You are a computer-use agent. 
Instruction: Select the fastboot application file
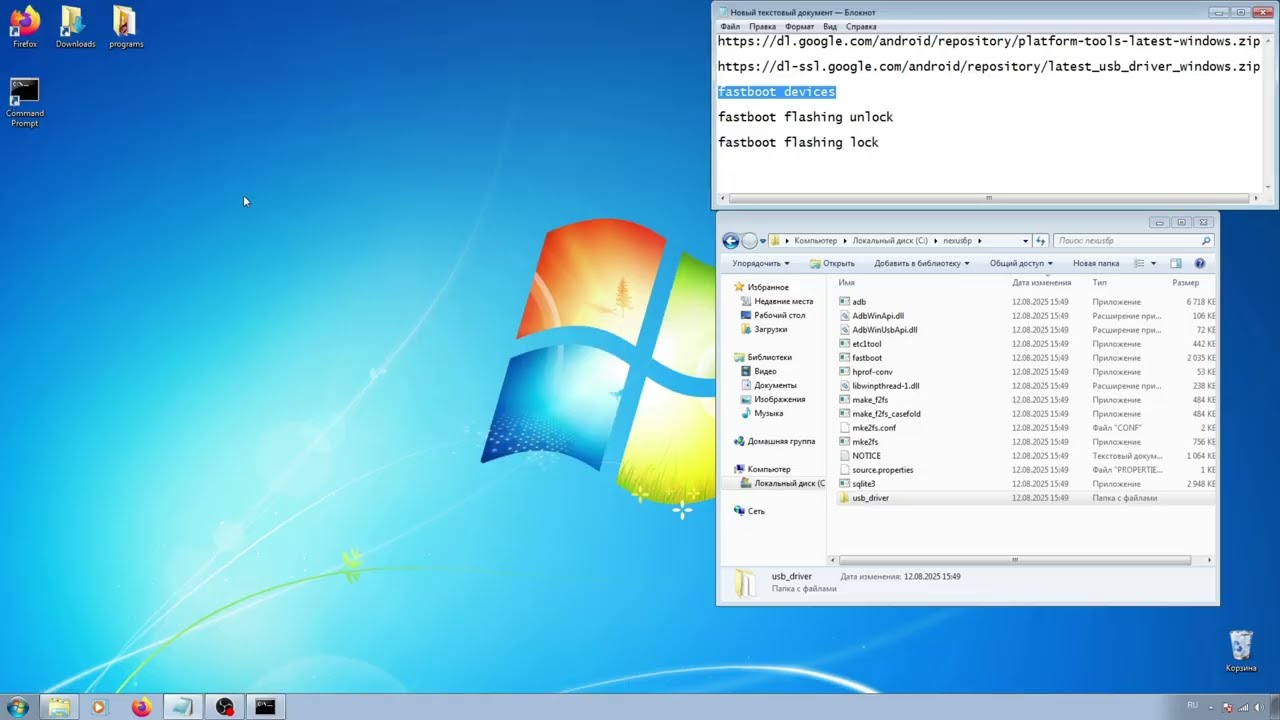[867, 358]
